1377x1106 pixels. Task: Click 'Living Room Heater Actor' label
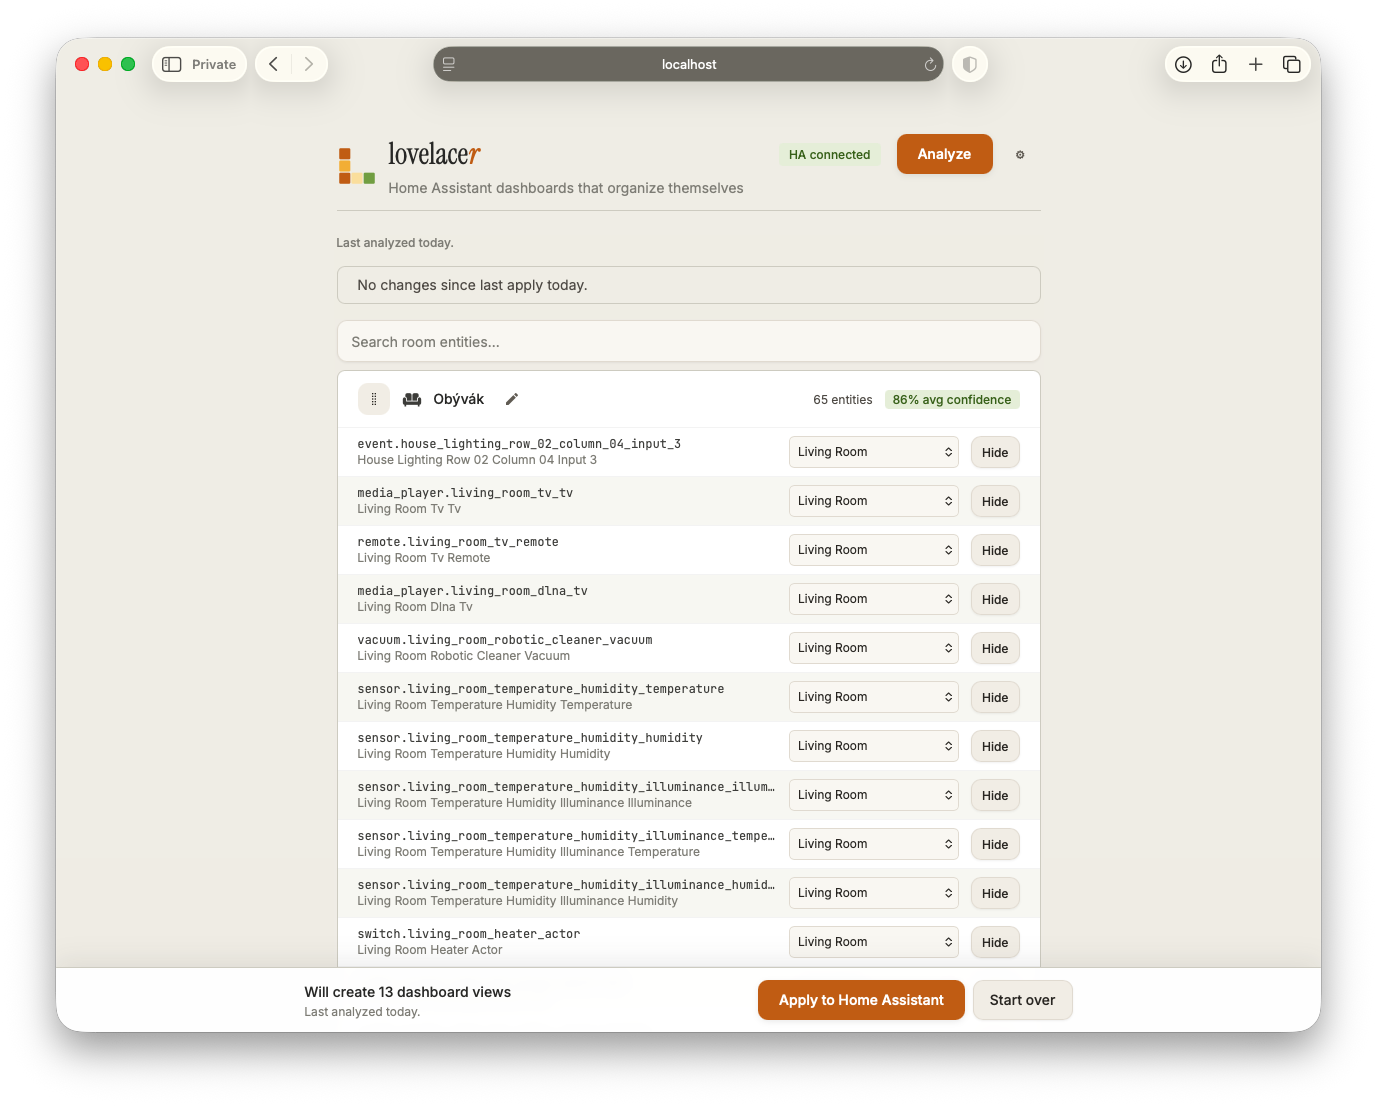click(430, 950)
